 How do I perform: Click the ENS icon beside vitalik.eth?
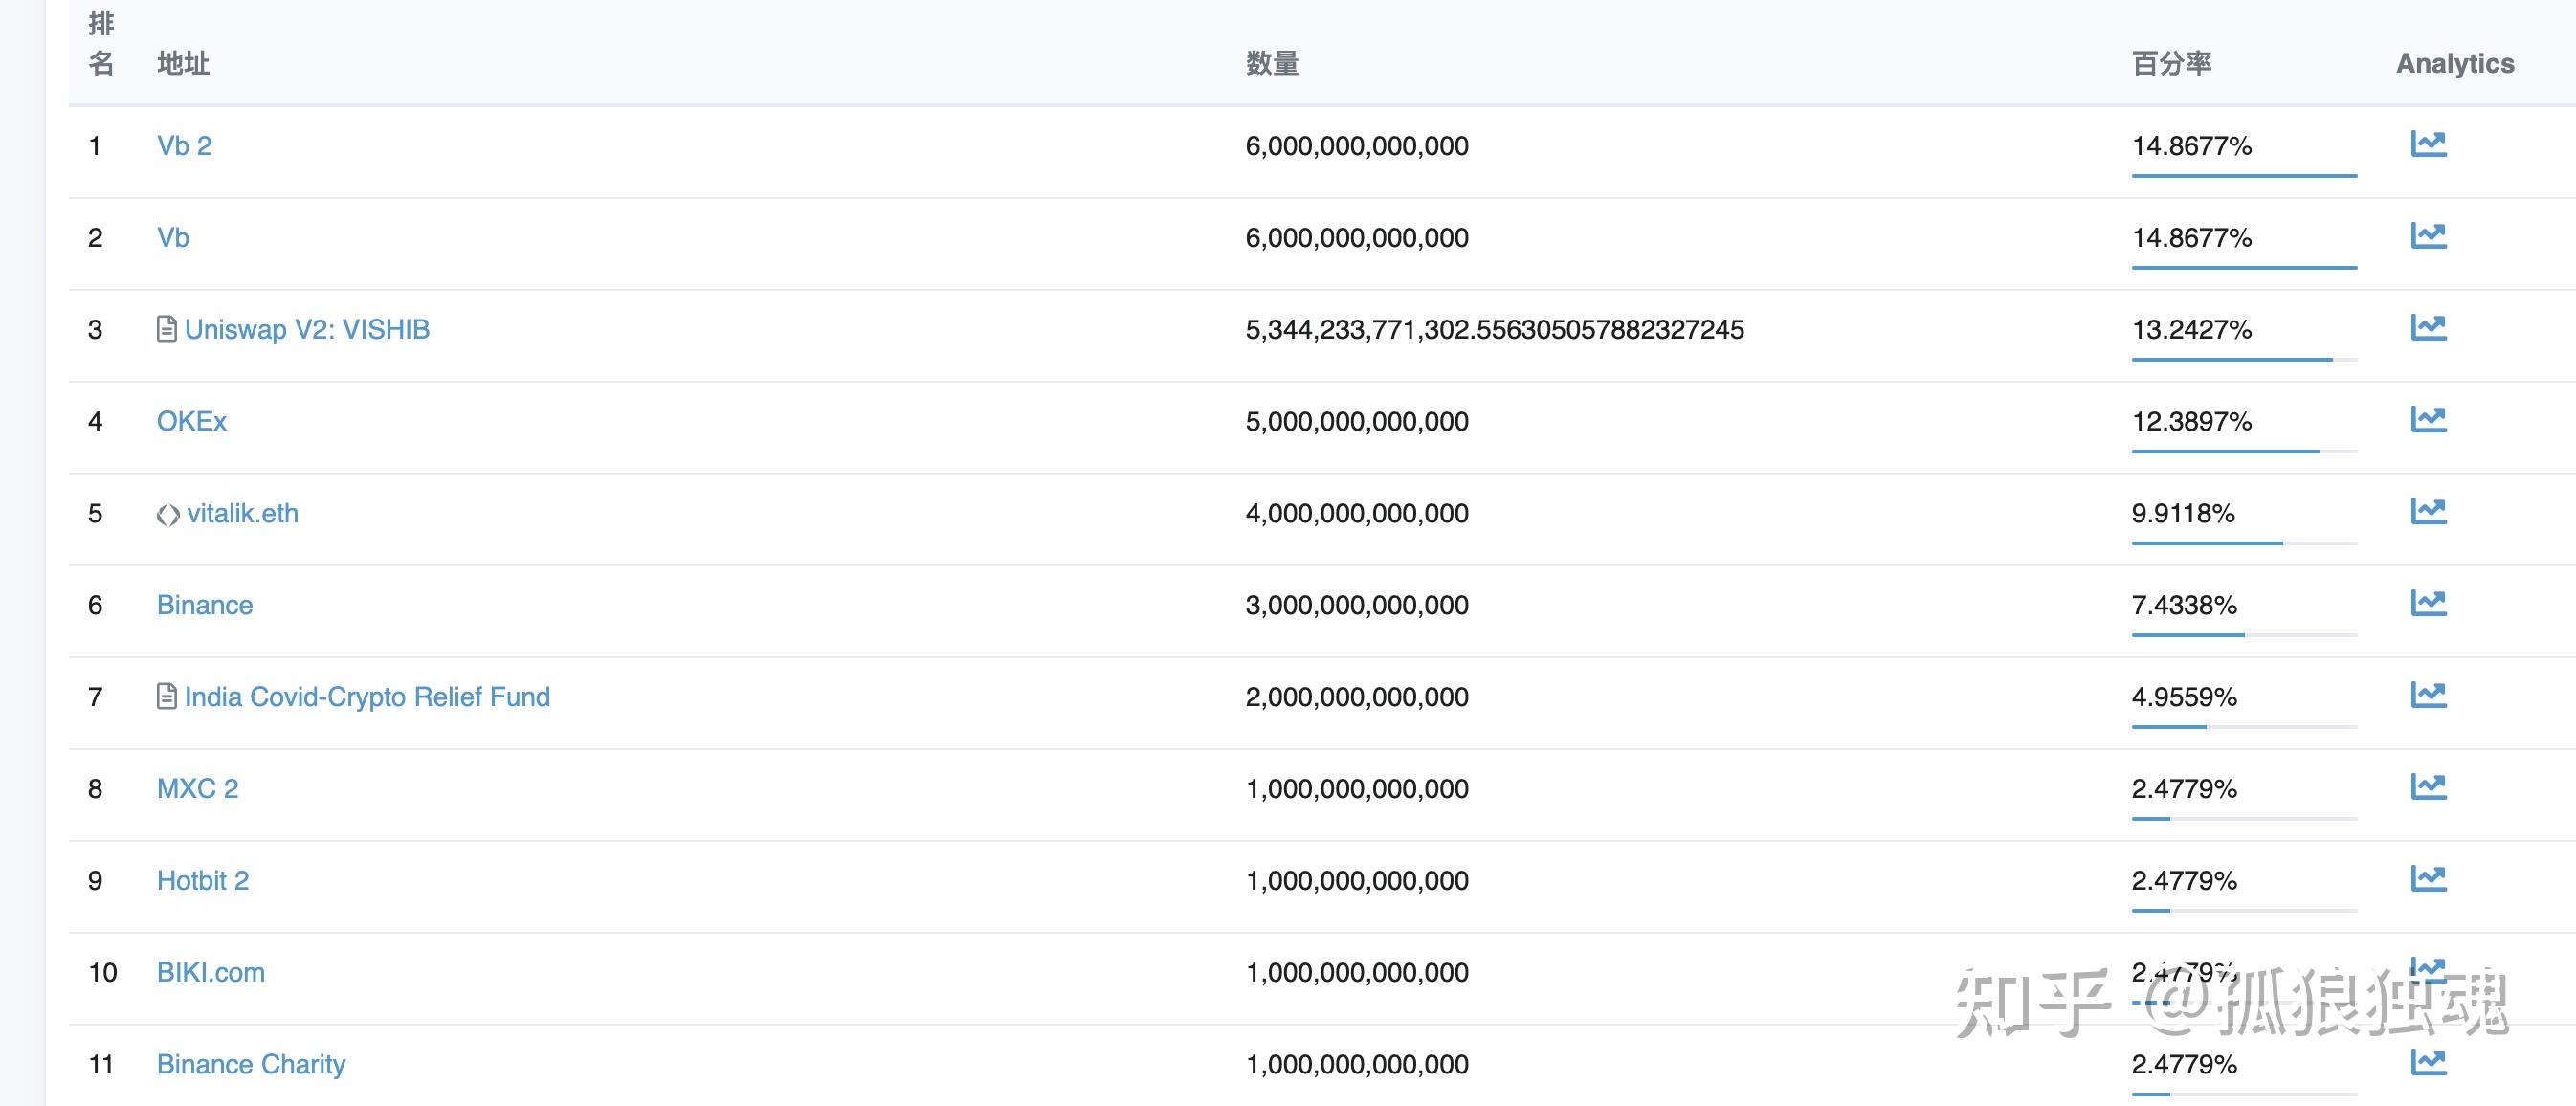(x=168, y=514)
